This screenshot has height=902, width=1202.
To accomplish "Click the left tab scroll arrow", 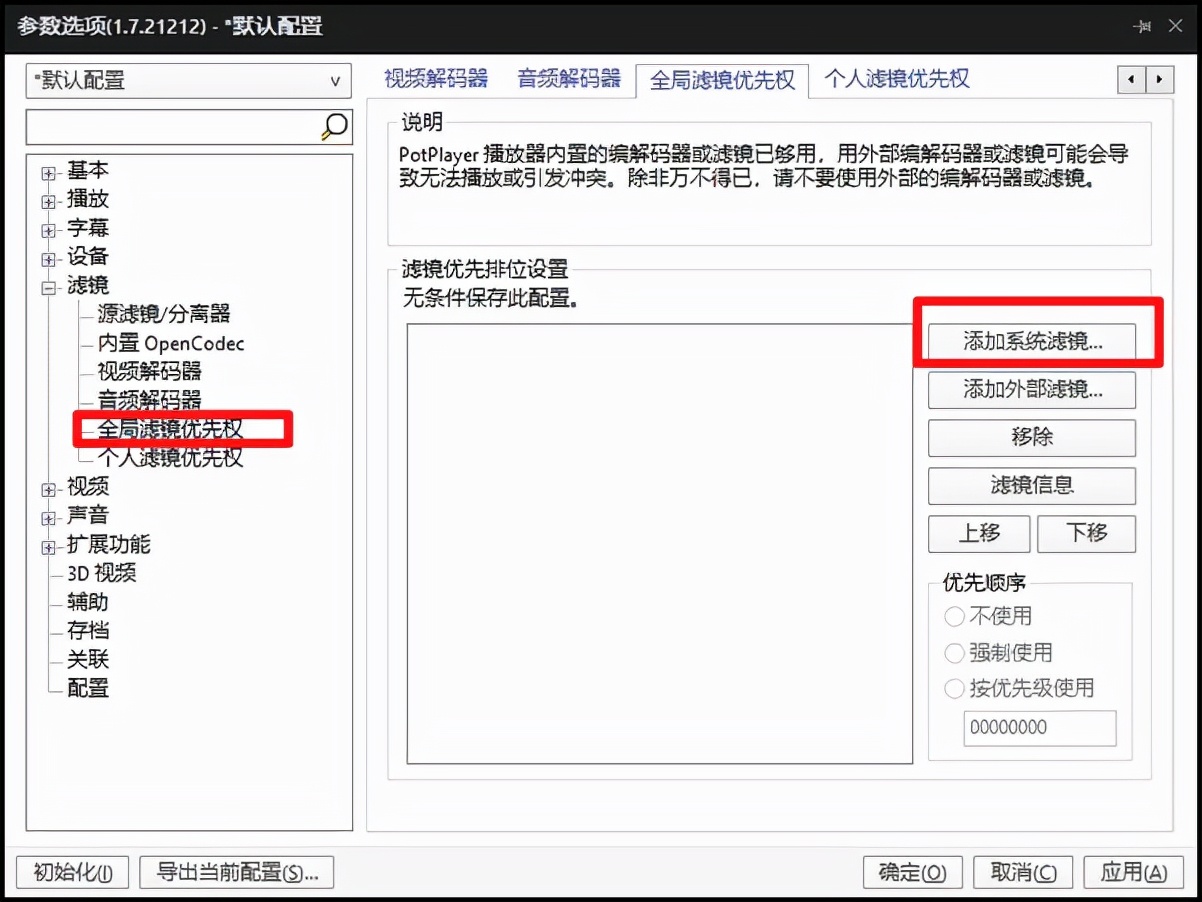I will point(1131,79).
